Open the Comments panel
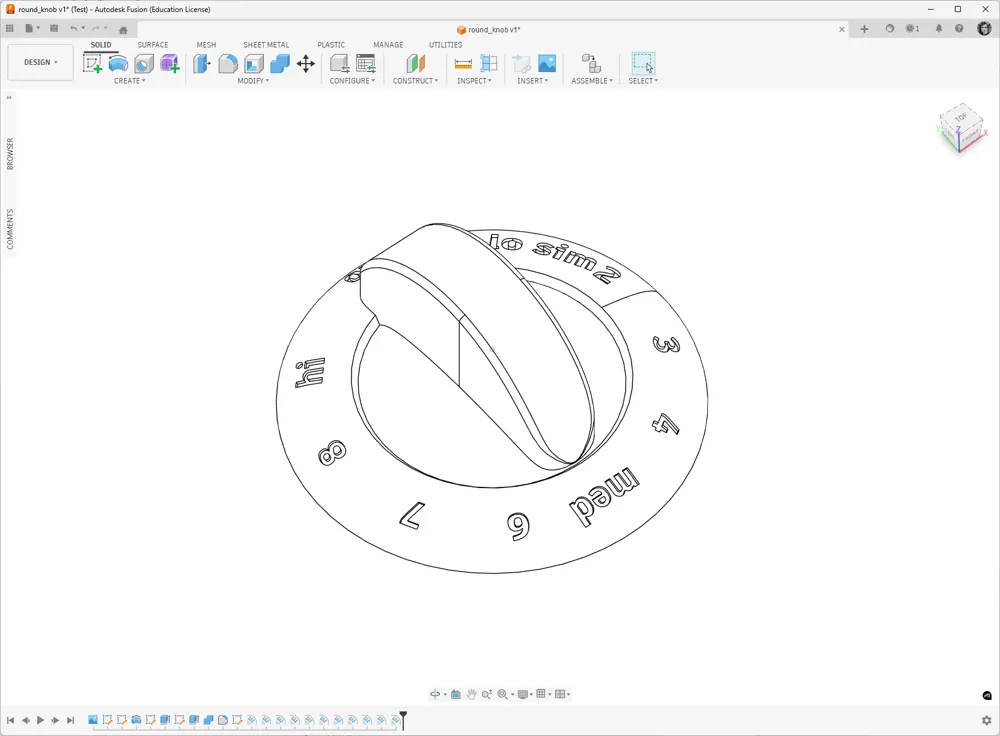The width and height of the screenshot is (1000, 736). tap(10, 229)
